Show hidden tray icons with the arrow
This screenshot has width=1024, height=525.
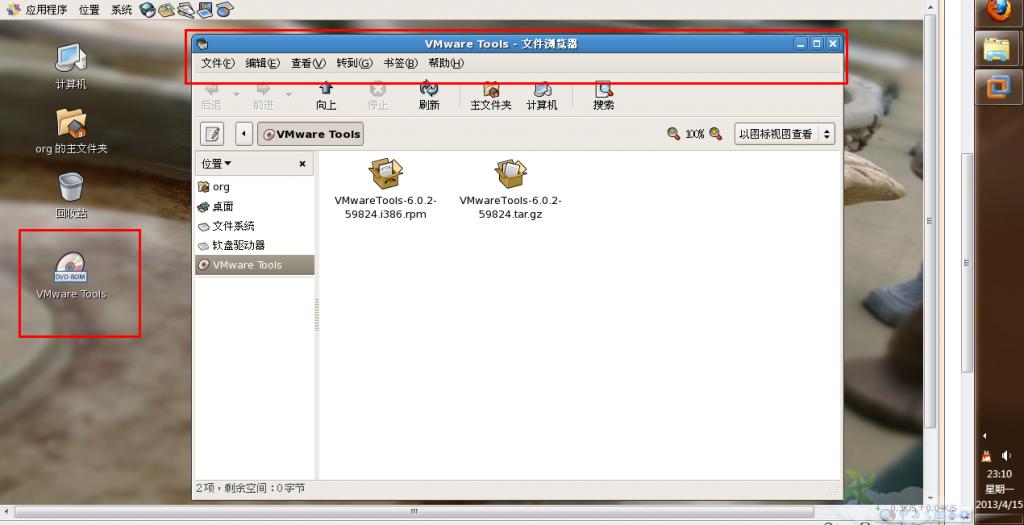pyautogui.click(x=985, y=436)
